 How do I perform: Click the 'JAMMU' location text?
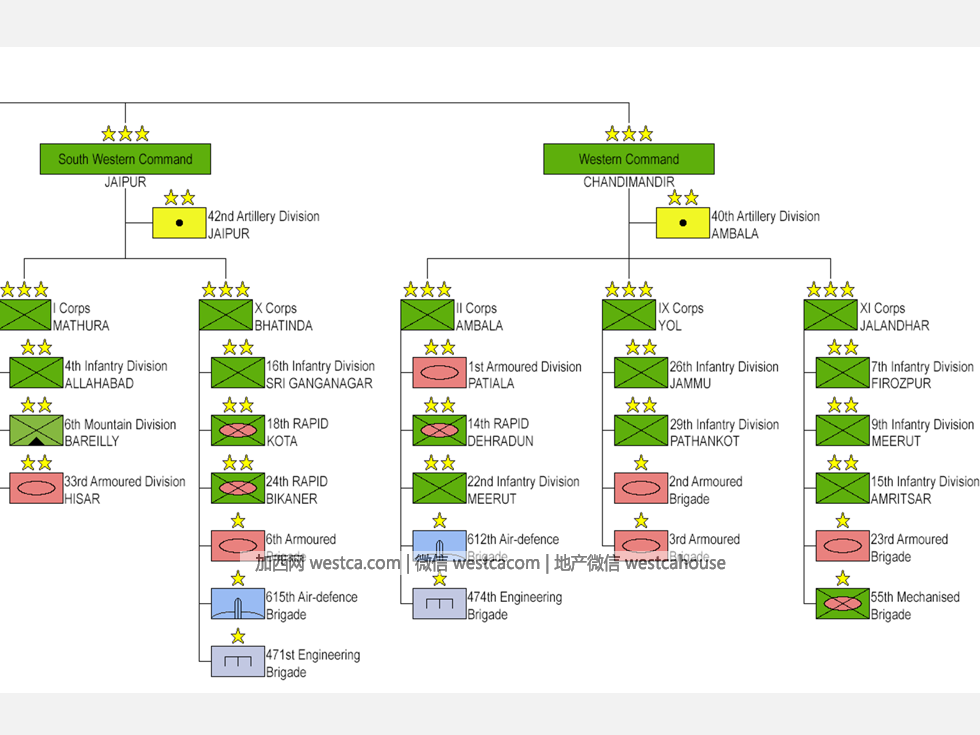coord(690,383)
